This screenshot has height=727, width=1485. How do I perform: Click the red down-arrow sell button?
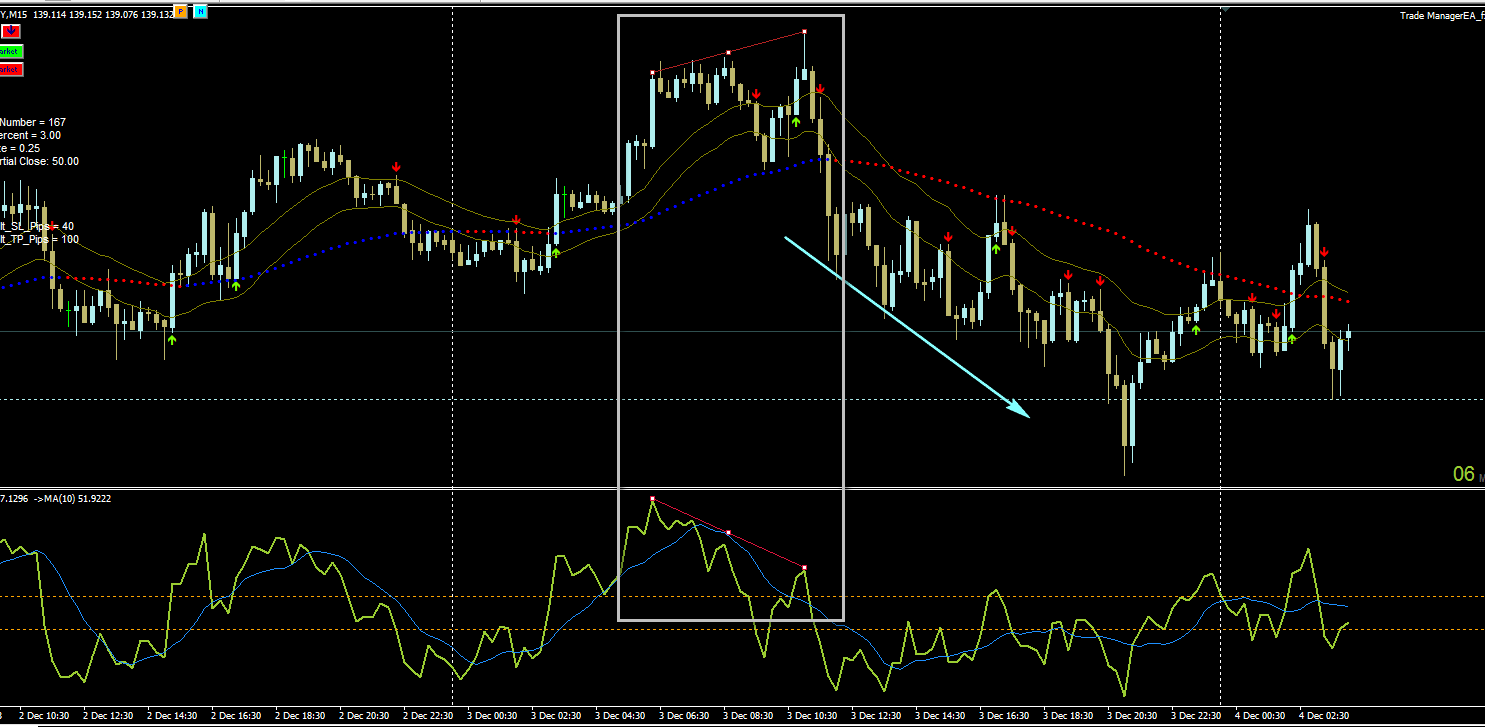point(10,31)
